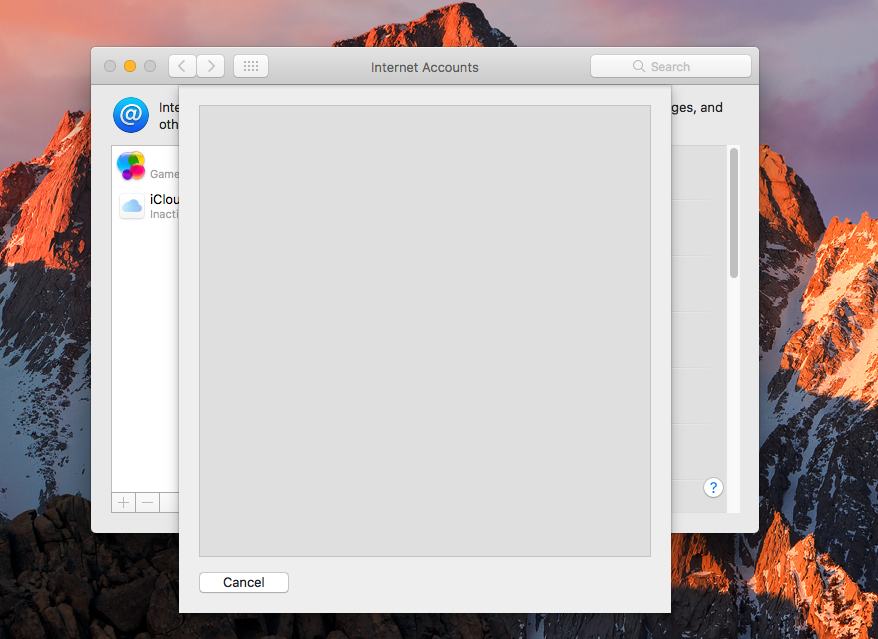Image resolution: width=878 pixels, height=639 pixels.
Task: Open help with the question mark button
Action: click(x=713, y=488)
